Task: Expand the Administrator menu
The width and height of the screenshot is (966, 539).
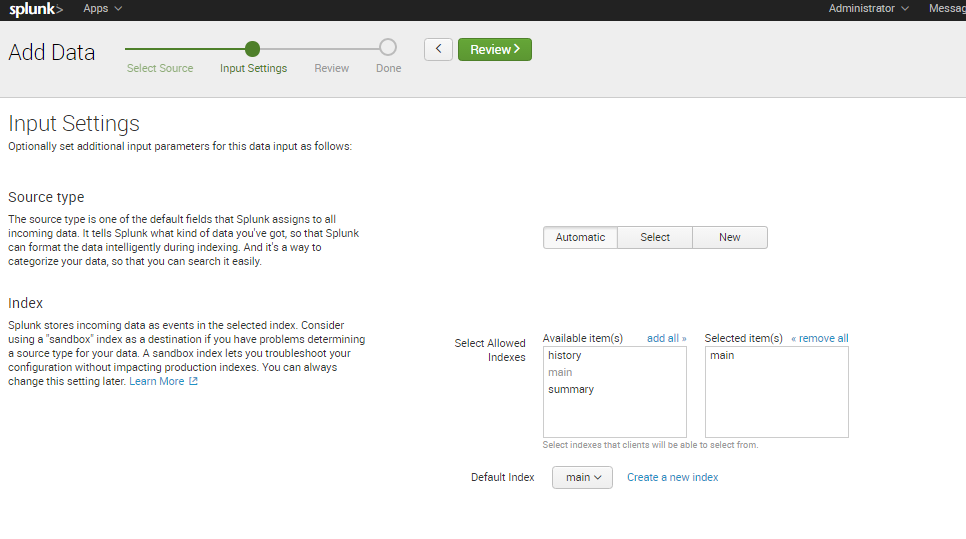Action: (x=868, y=8)
